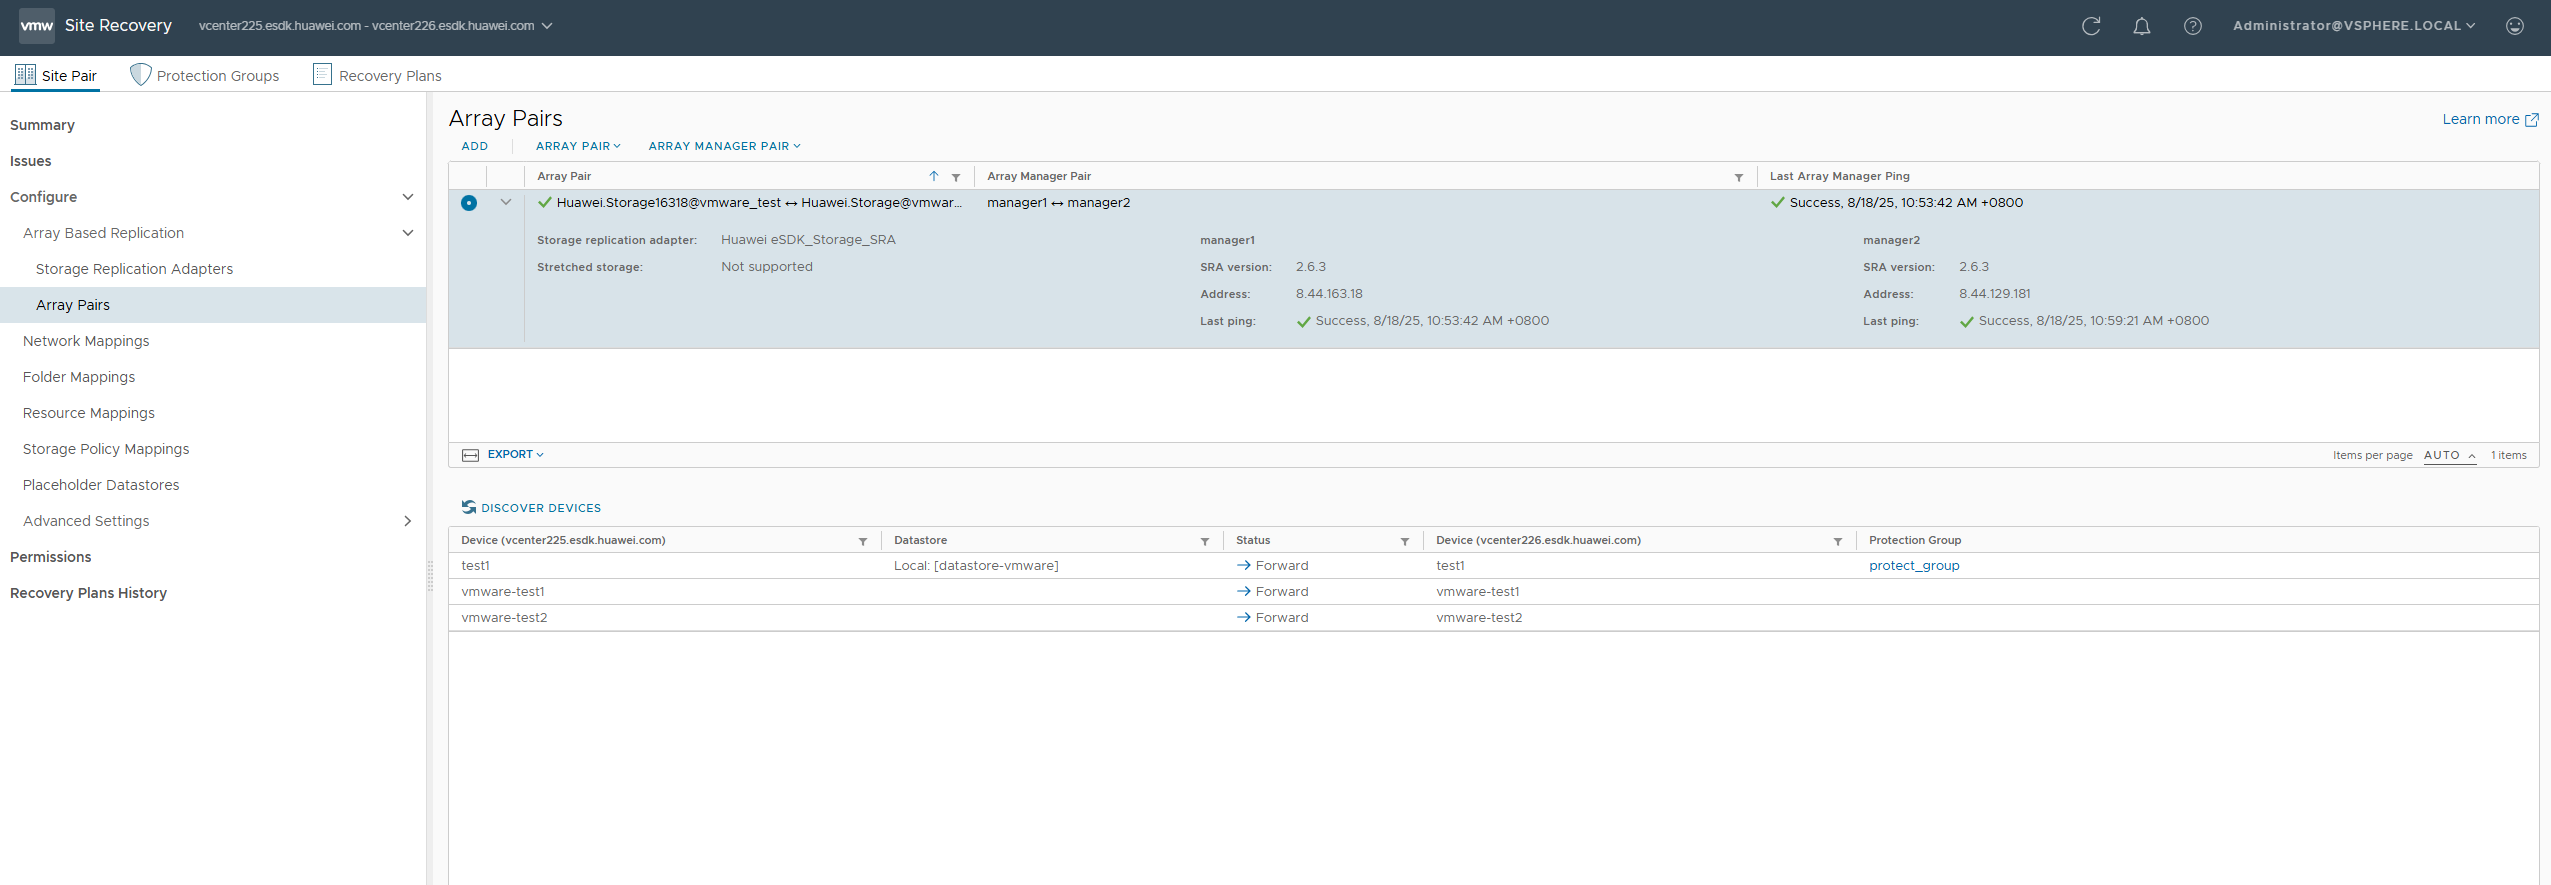Select the vmware-test1 device row
Image resolution: width=2551 pixels, height=885 pixels.
(x=1493, y=592)
